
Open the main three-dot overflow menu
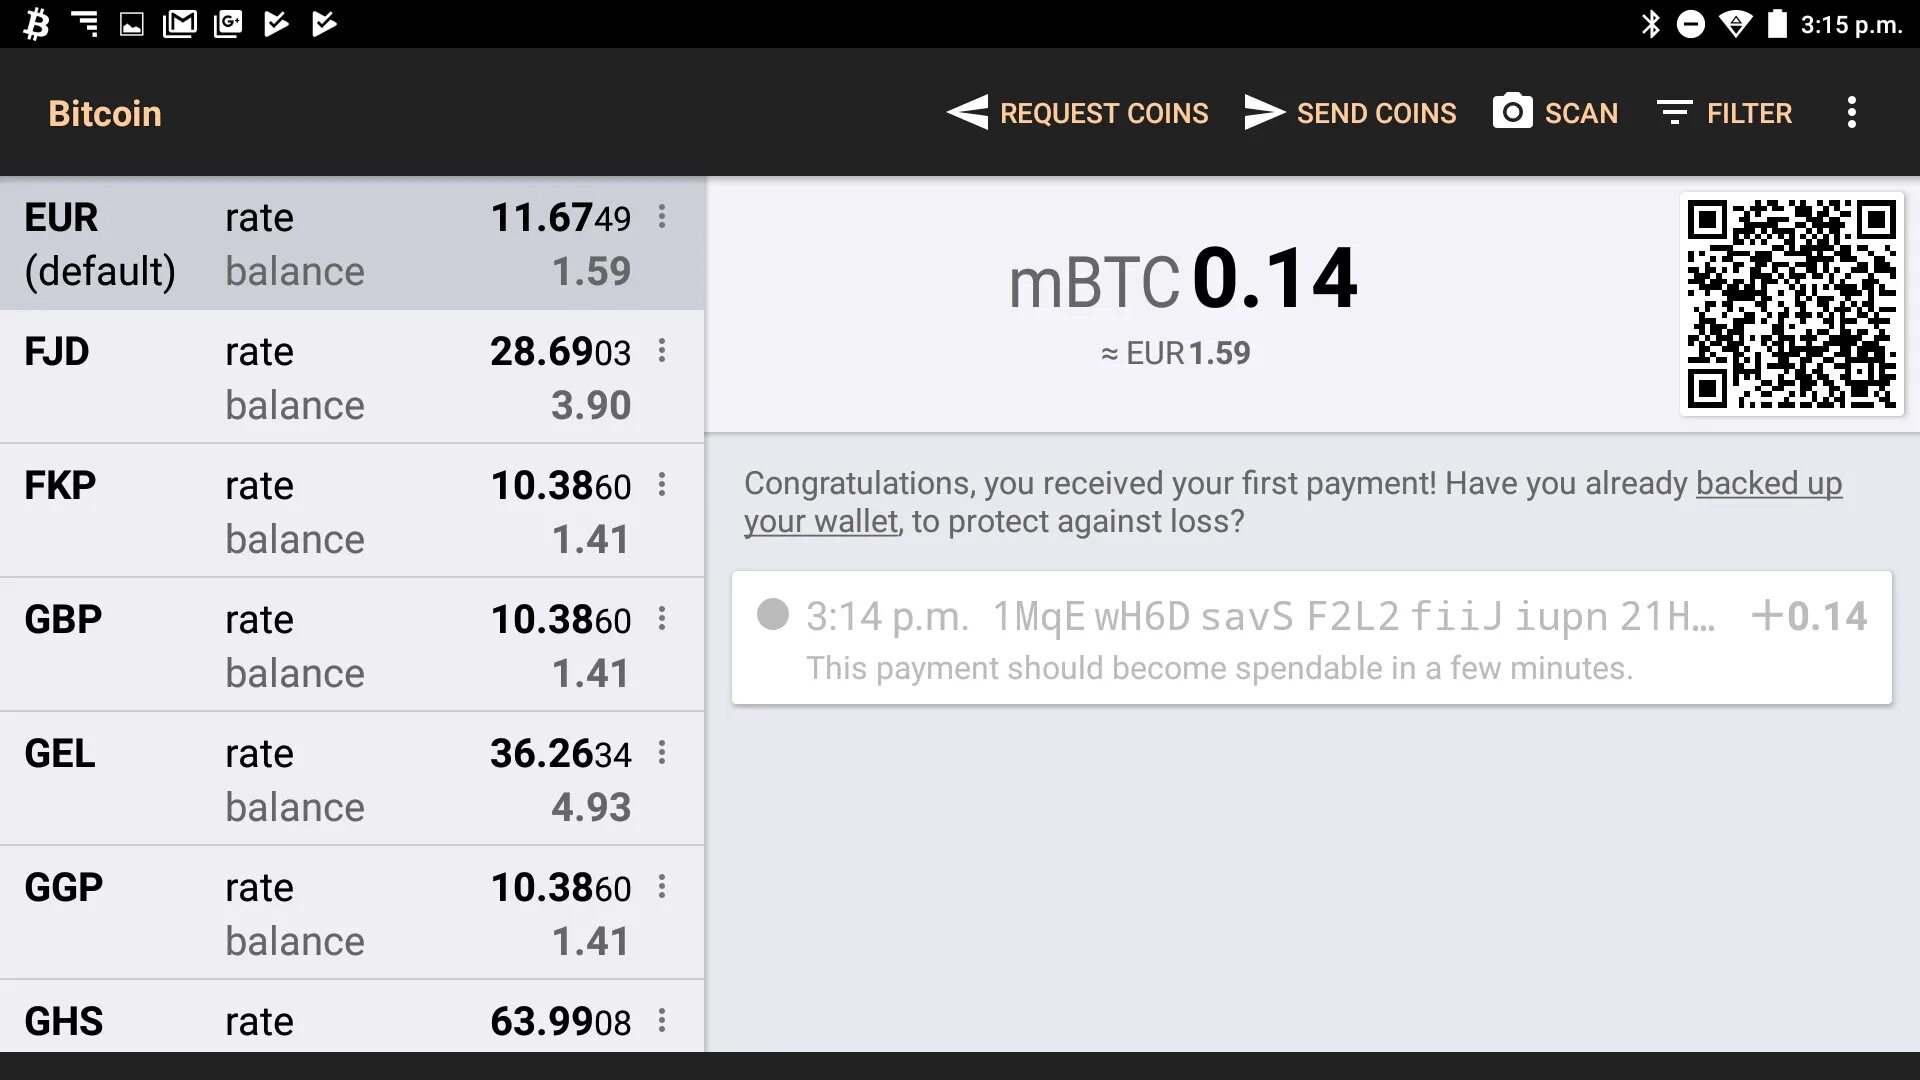(1852, 112)
